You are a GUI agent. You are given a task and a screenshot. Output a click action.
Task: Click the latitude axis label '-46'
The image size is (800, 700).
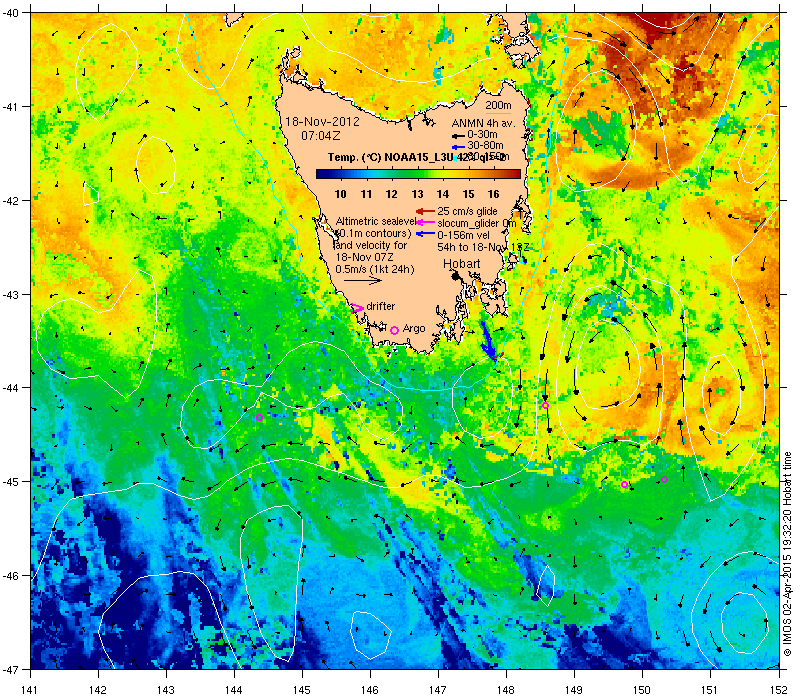tap(9, 576)
